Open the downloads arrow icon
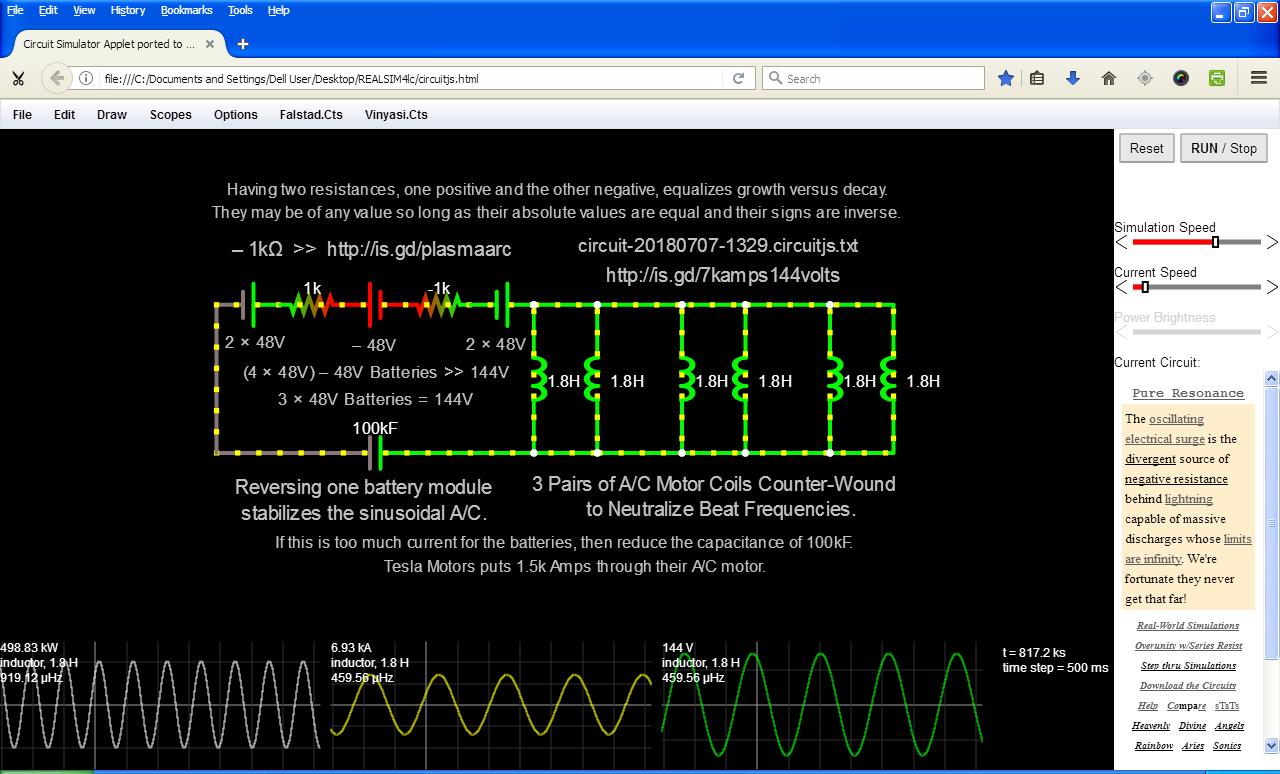Screen dimensions: 1280x774 point(1073,78)
